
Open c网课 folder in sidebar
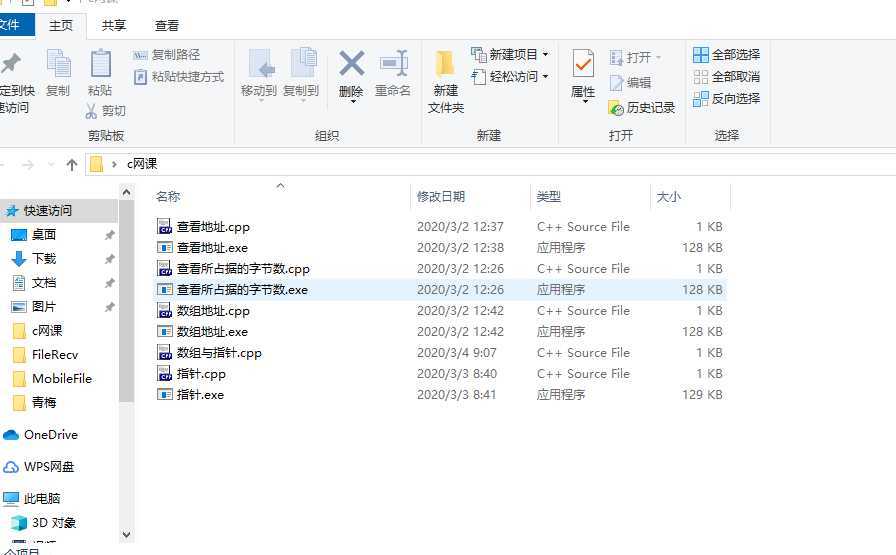[47, 330]
